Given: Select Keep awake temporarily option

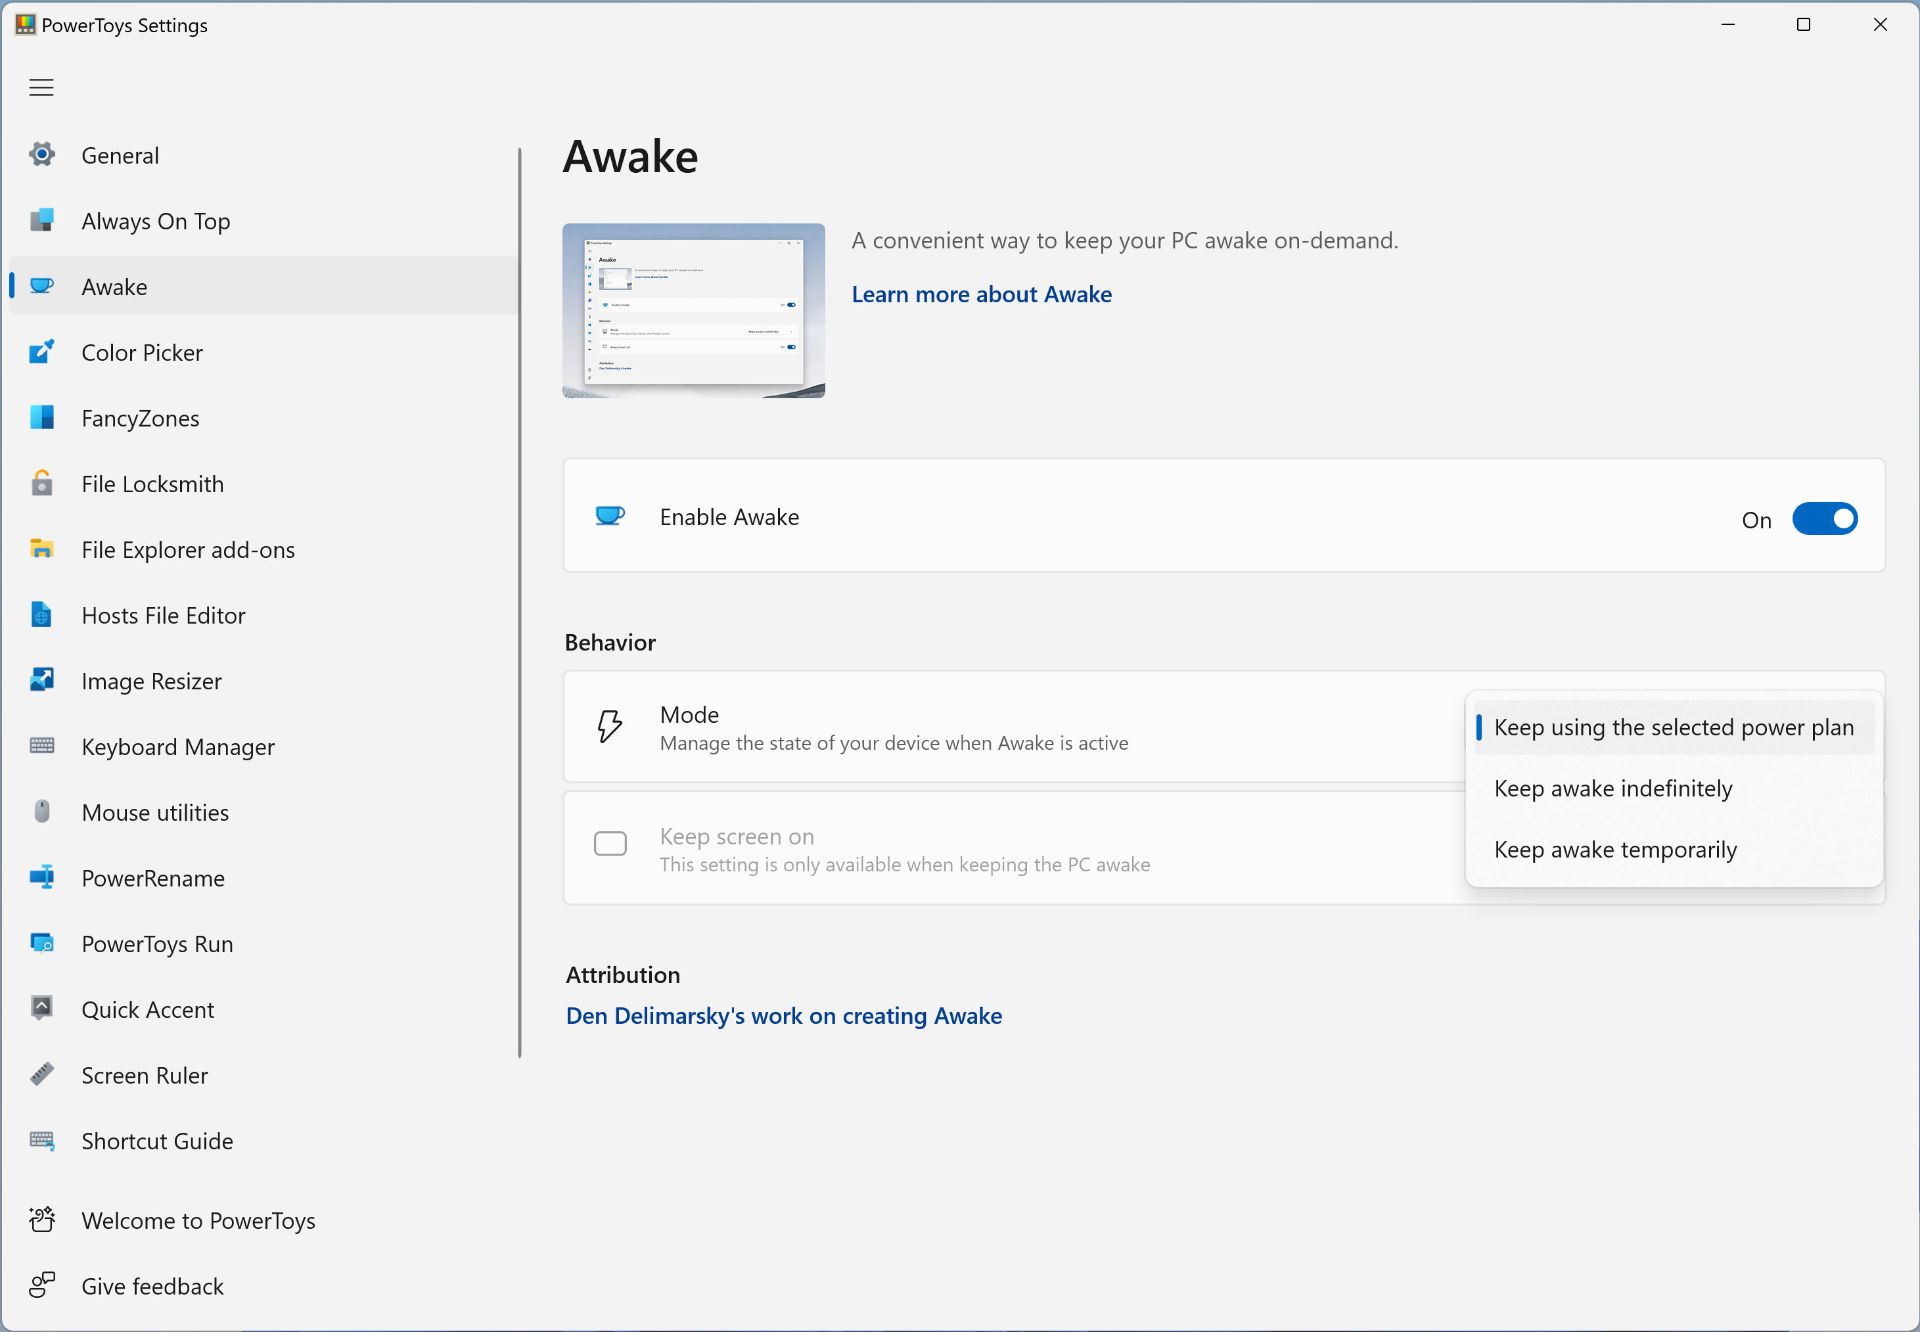Looking at the screenshot, I should pyautogui.click(x=1614, y=850).
